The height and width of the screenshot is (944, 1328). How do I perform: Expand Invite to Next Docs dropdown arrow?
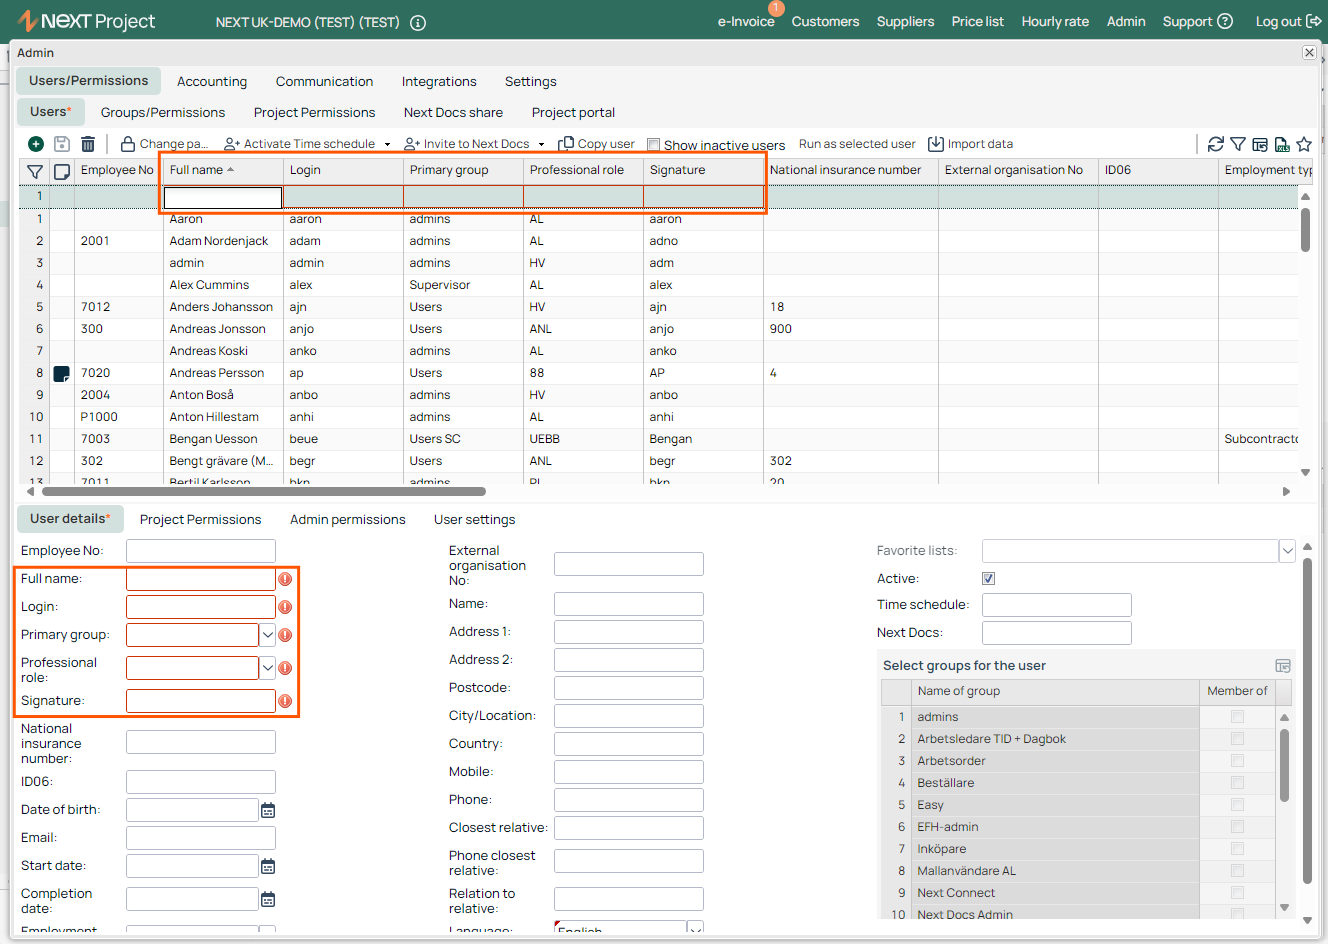point(541,145)
